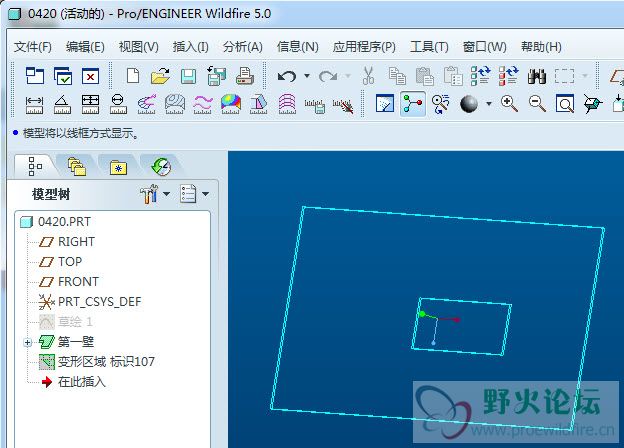Viewport: 624px width, 448px height.
Task: Open the 帮助(H) menu
Action: point(541,47)
